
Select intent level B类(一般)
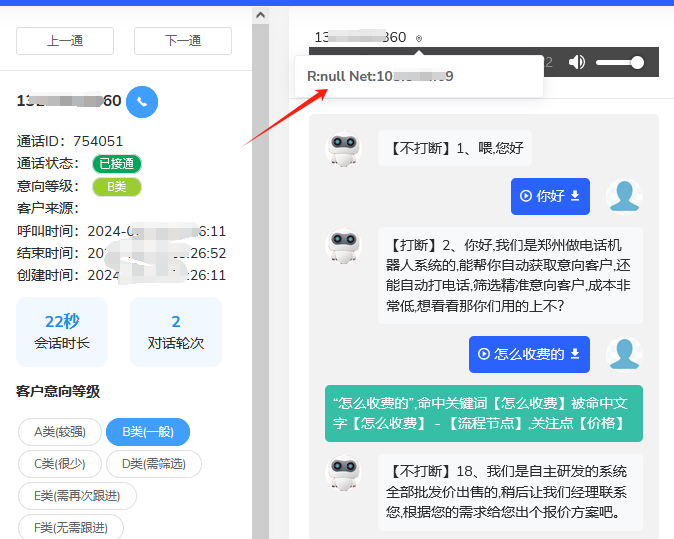(x=148, y=432)
